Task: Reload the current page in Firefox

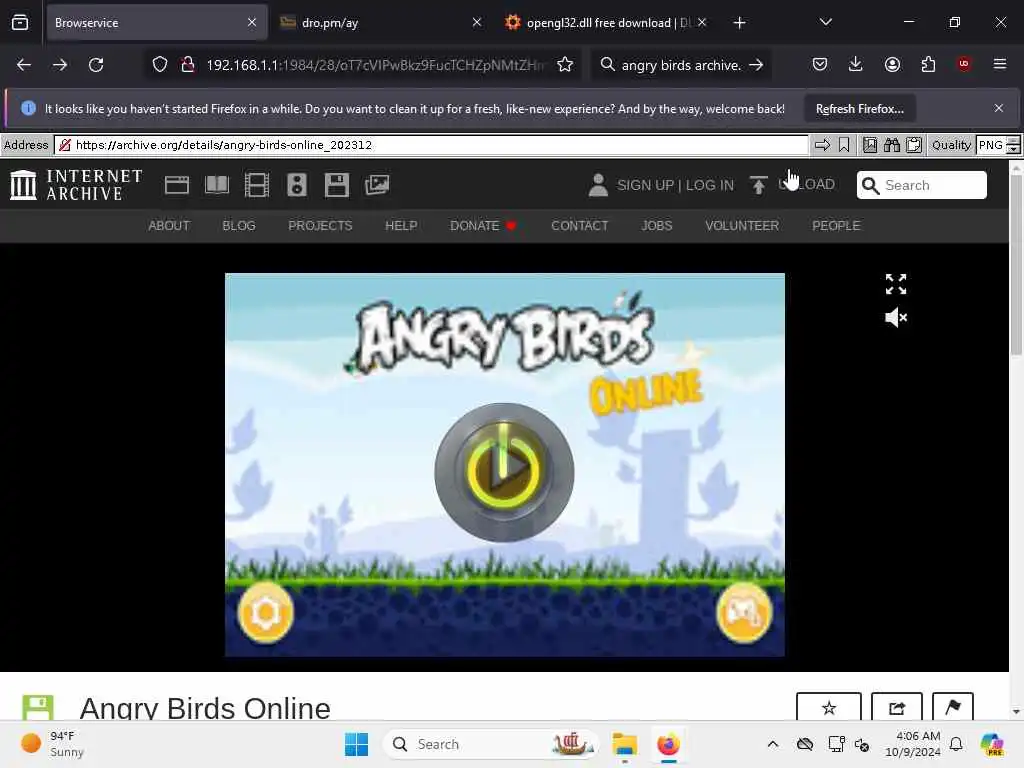Action: [96, 65]
